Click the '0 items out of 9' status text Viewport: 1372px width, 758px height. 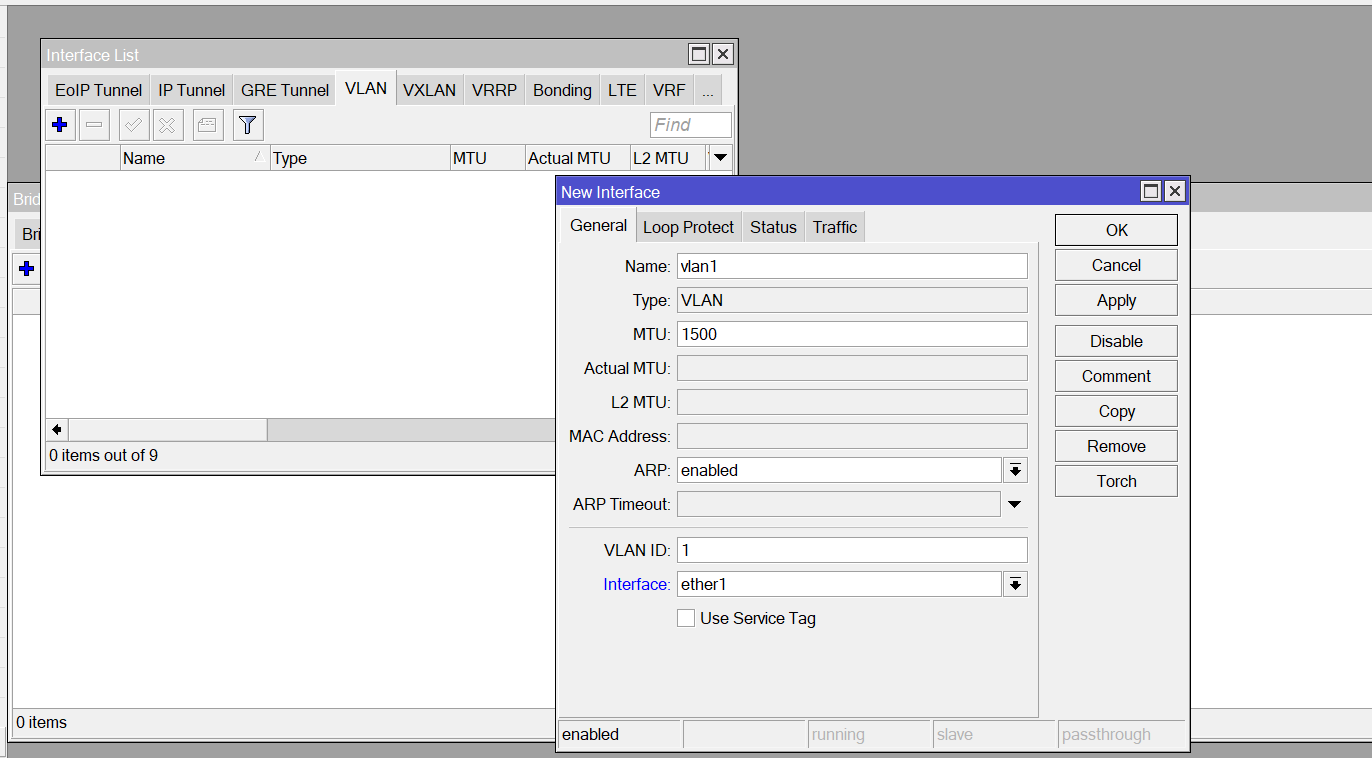104,455
